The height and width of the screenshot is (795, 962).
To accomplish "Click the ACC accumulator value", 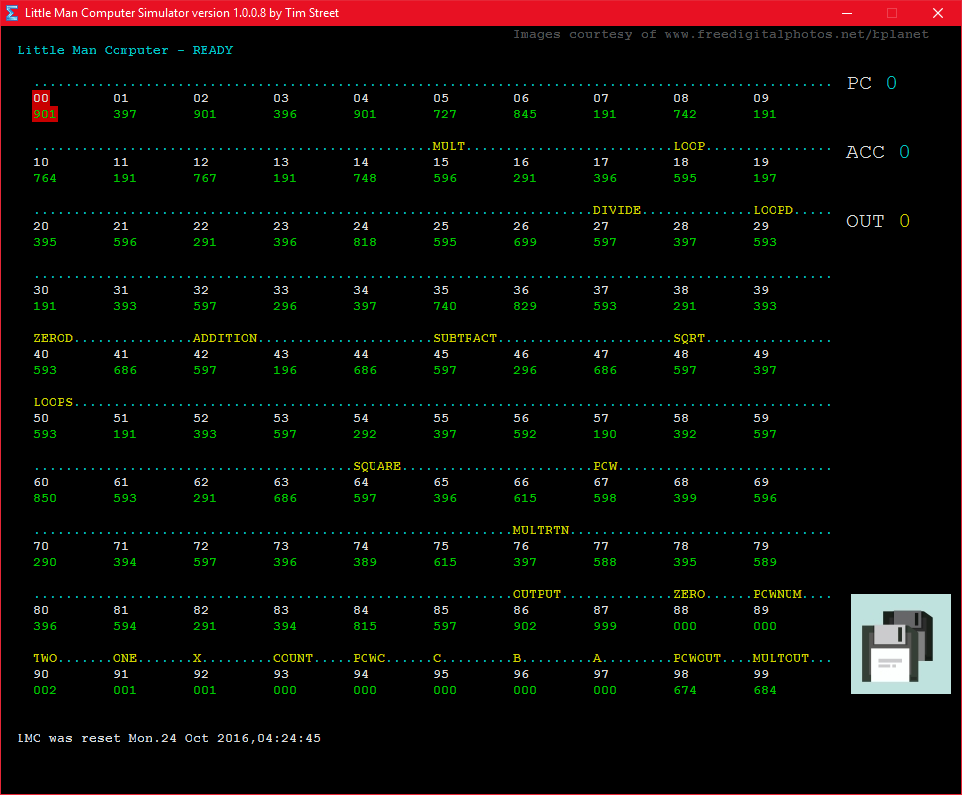I will 904,152.
